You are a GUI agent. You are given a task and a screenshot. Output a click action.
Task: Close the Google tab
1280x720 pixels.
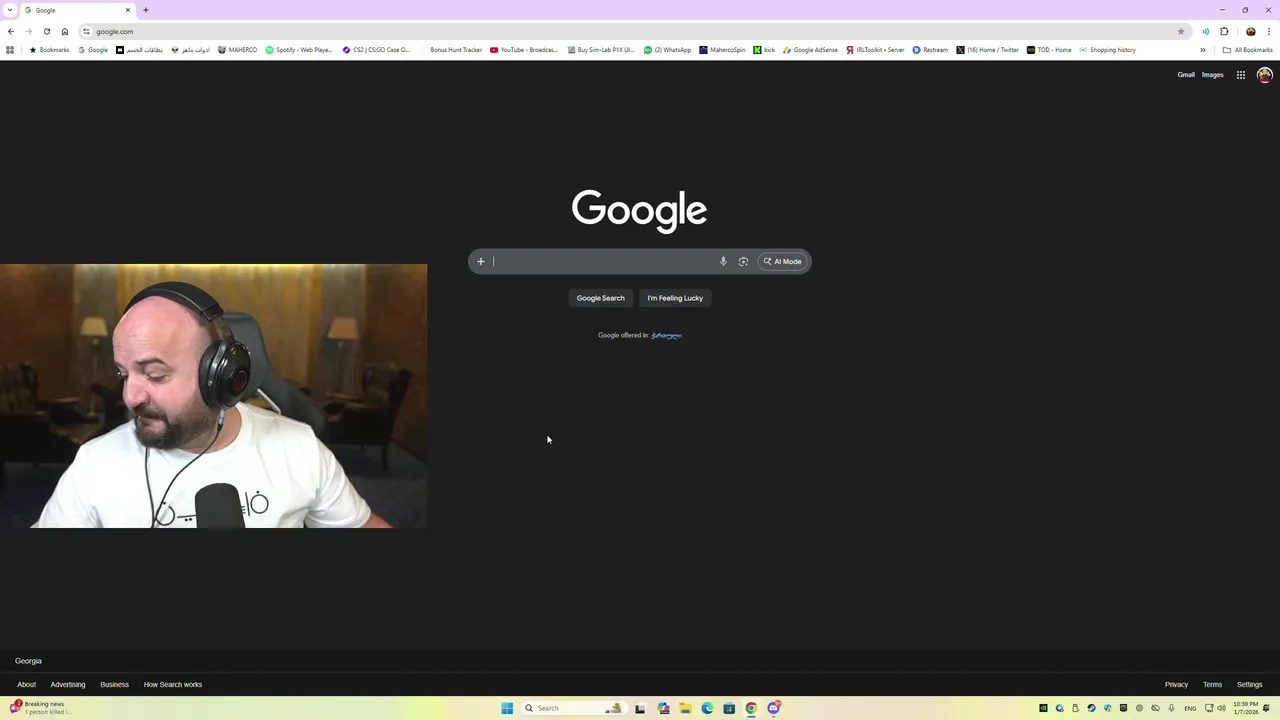click(127, 10)
